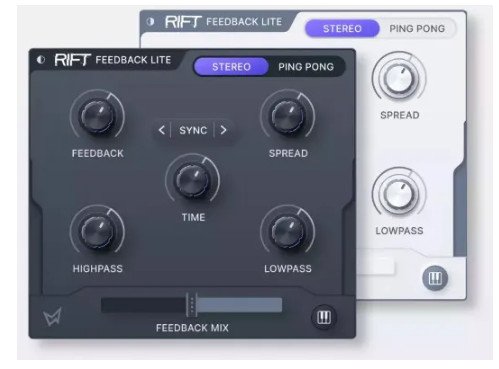499x369 pixels.
Task: Click the keyboard icon in dark plugin
Action: [x=323, y=317]
